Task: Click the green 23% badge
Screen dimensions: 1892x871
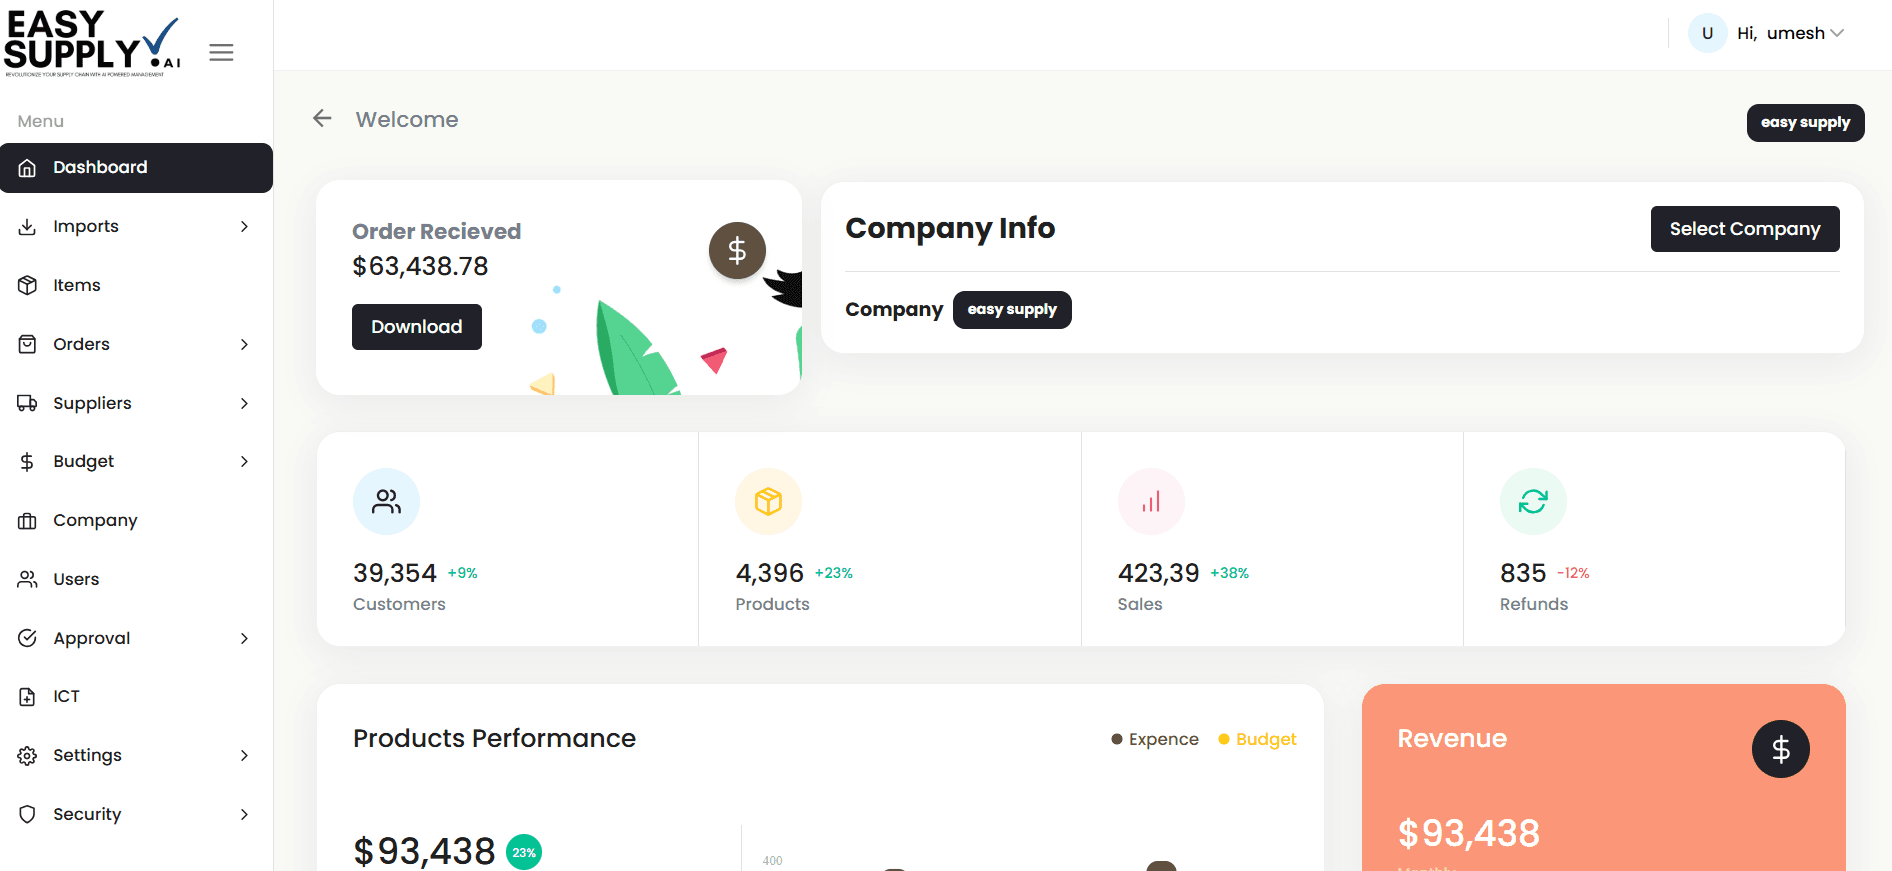Action: click(x=524, y=852)
